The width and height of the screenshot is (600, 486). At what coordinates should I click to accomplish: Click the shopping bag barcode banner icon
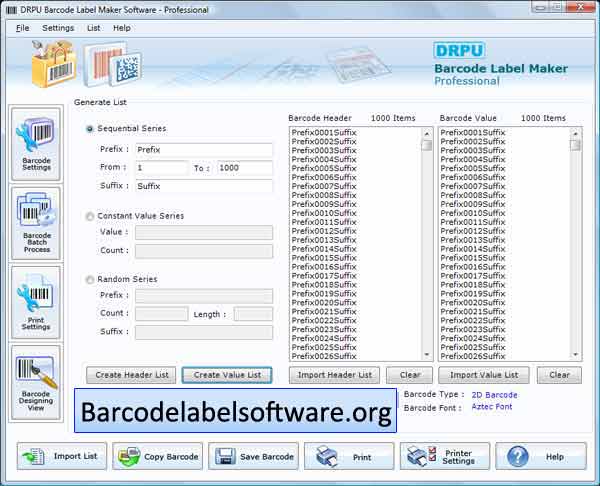[53, 64]
